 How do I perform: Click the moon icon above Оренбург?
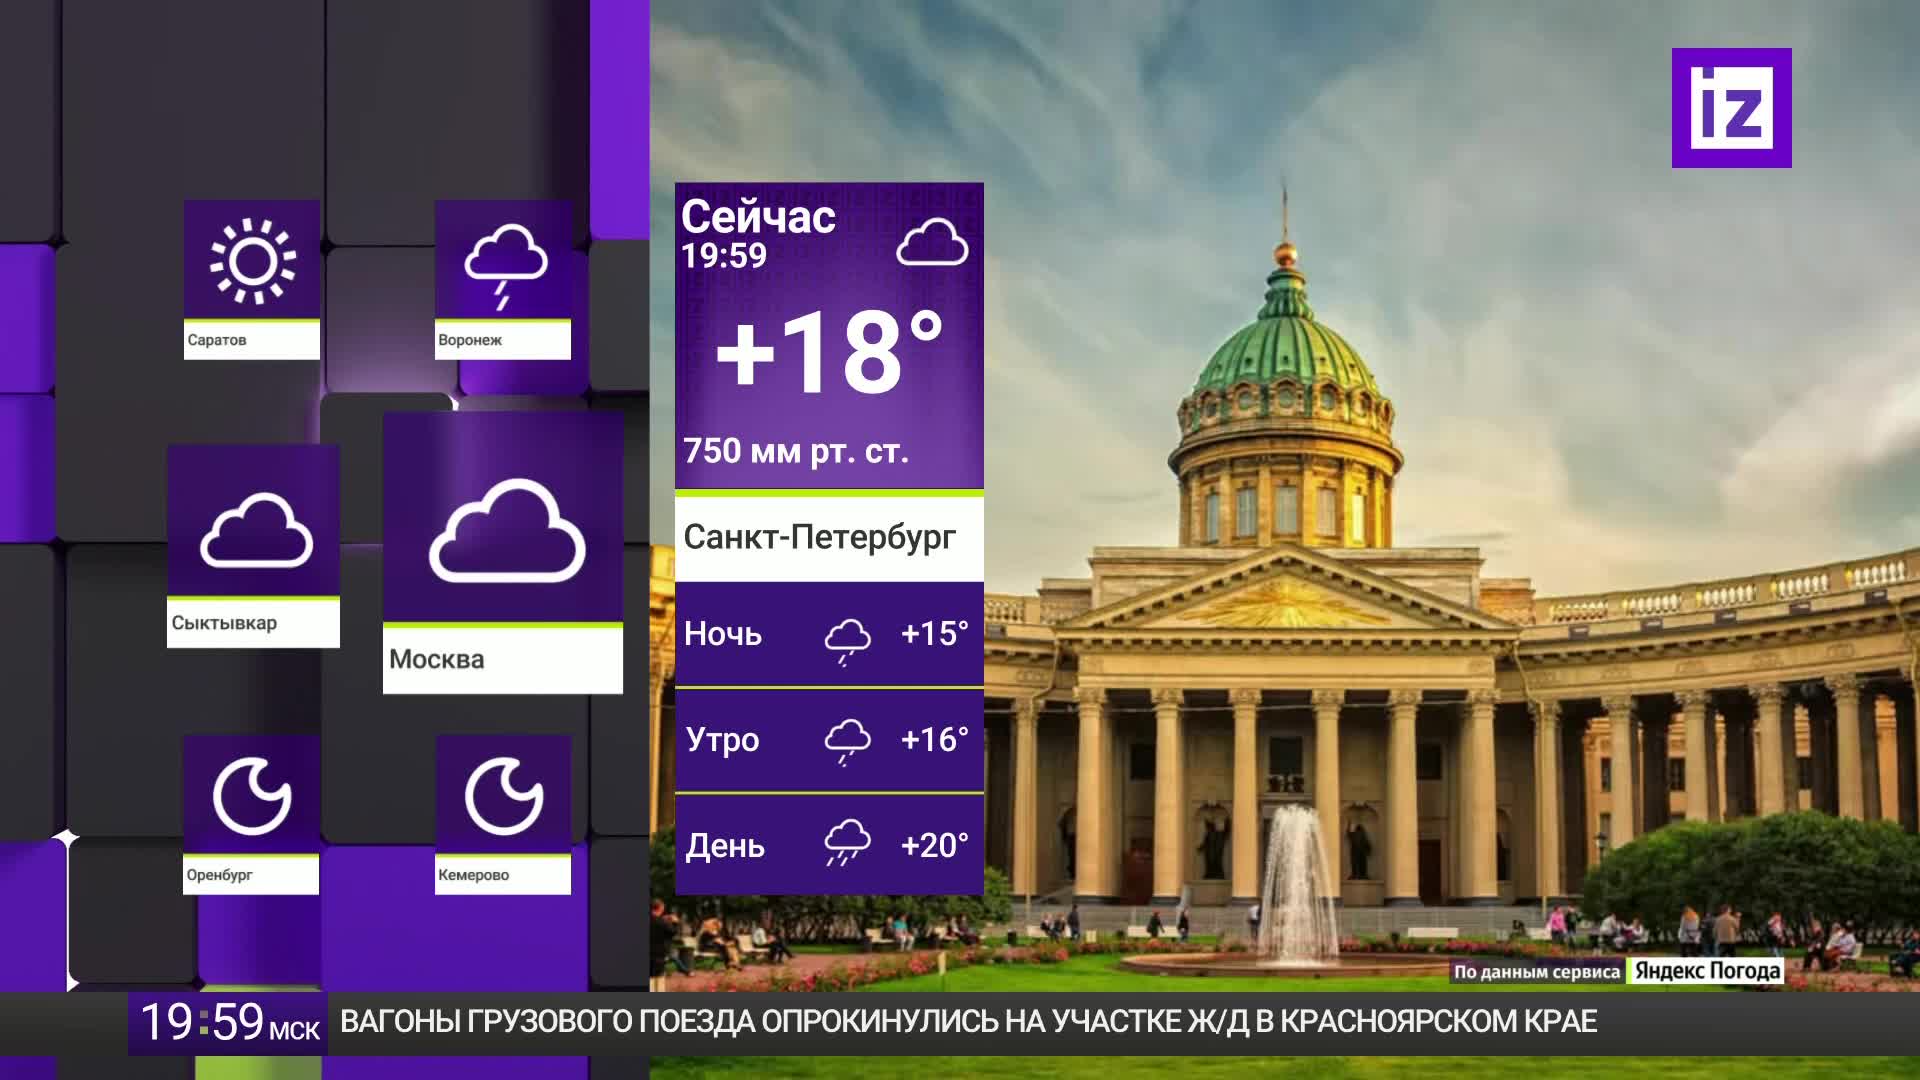pyautogui.click(x=252, y=796)
